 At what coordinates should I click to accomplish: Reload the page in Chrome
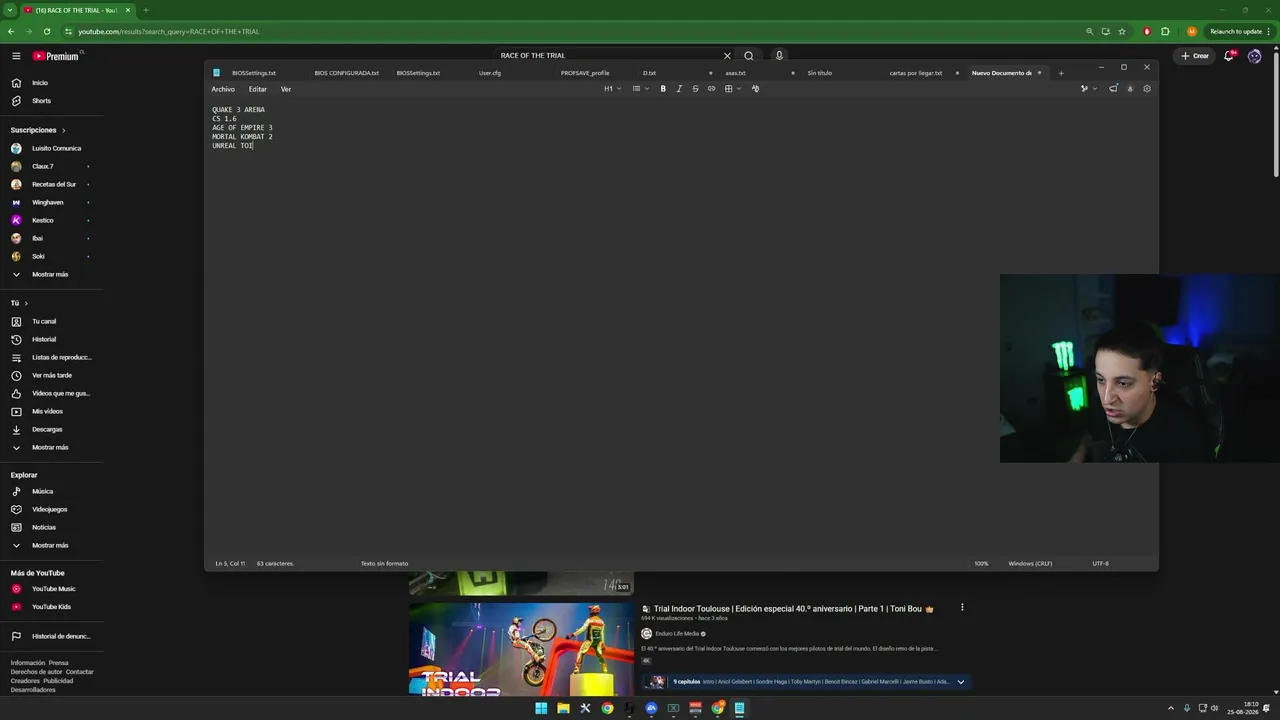pyautogui.click(x=47, y=31)
